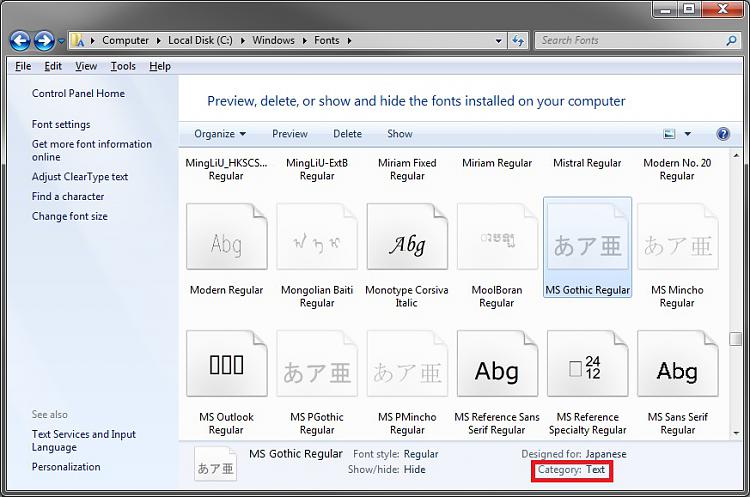Click the Miriam Regular label
750x497 pixels.
[497, 163]
